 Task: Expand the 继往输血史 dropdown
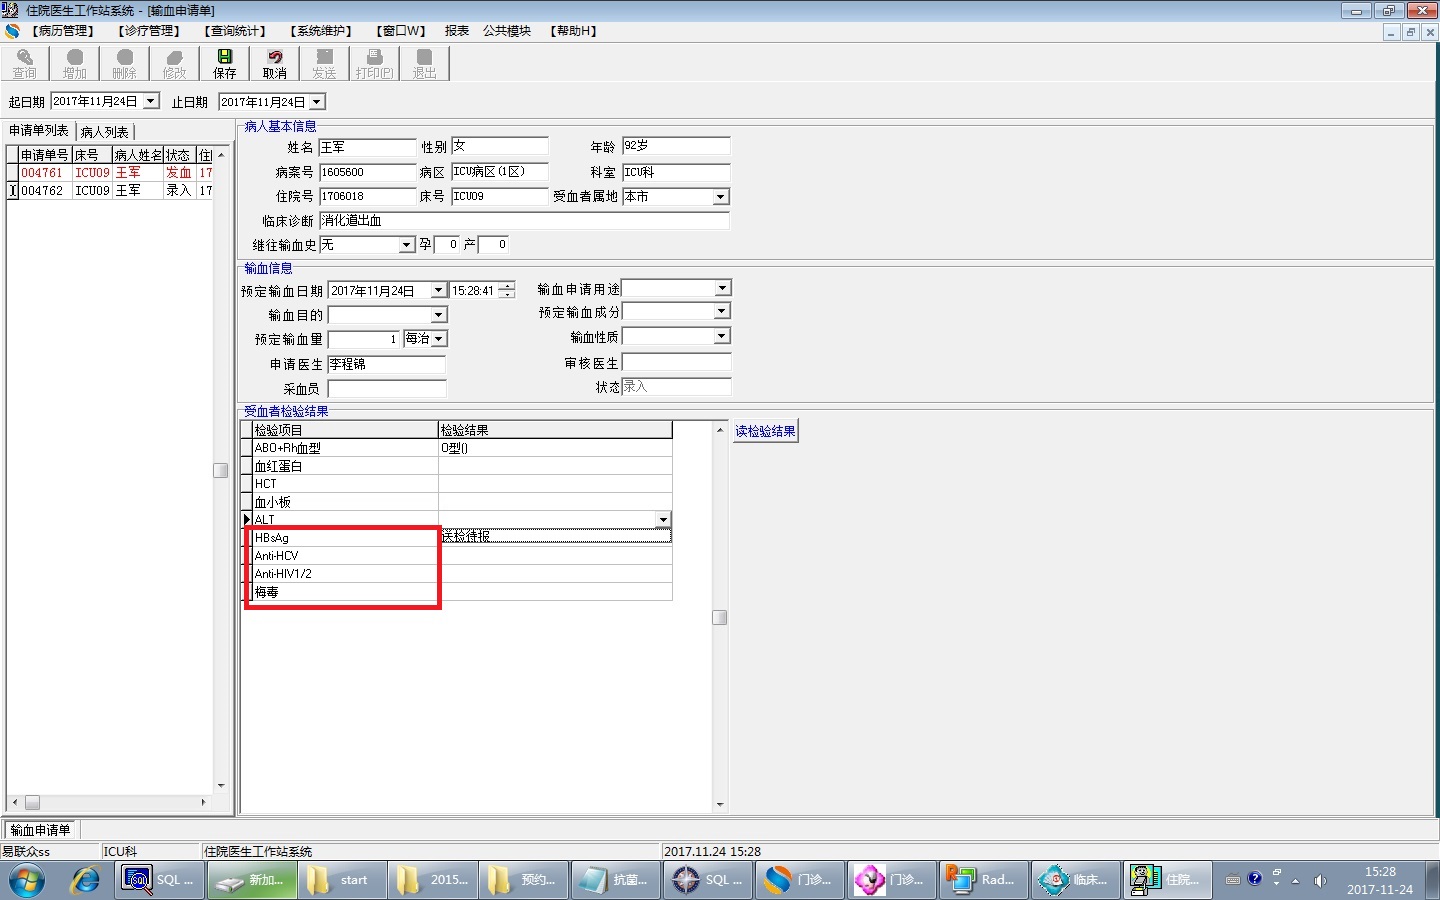[406, 245]
